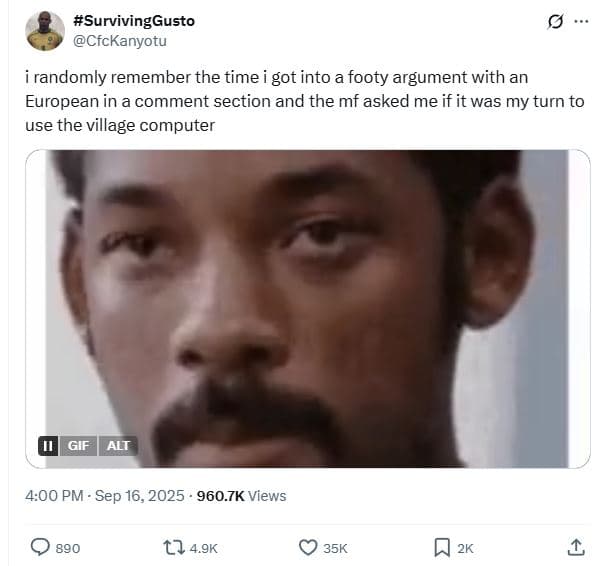Viewport: 605px width, 566px height.
Task: Repost the tweet via retweet arrows icon
Action: [x=174, y=547]
